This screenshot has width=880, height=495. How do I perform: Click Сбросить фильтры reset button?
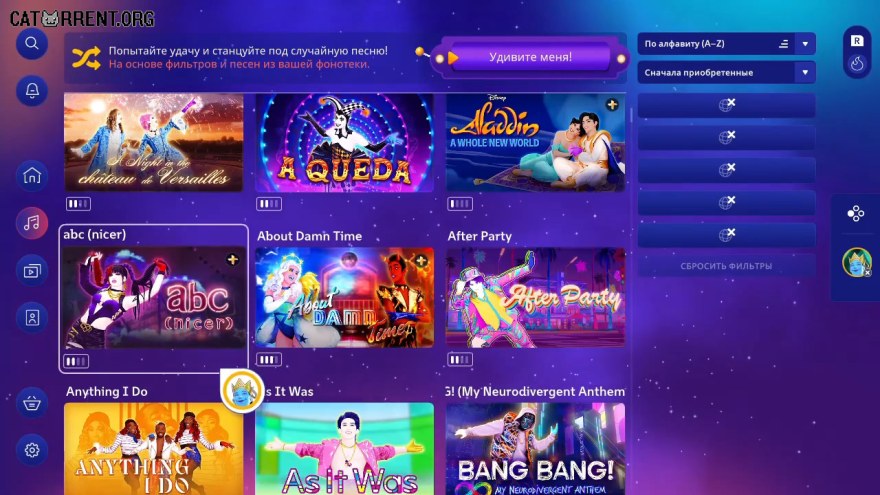(x=726, y=266)
